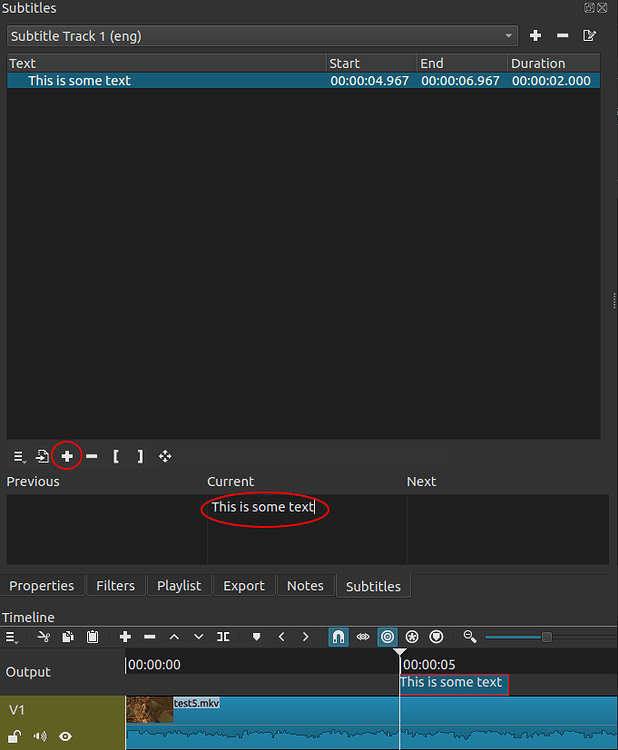The image size is (618, 750).
Task: Click the test5.mkv clip on V1
Action: (x=372, y=722)
